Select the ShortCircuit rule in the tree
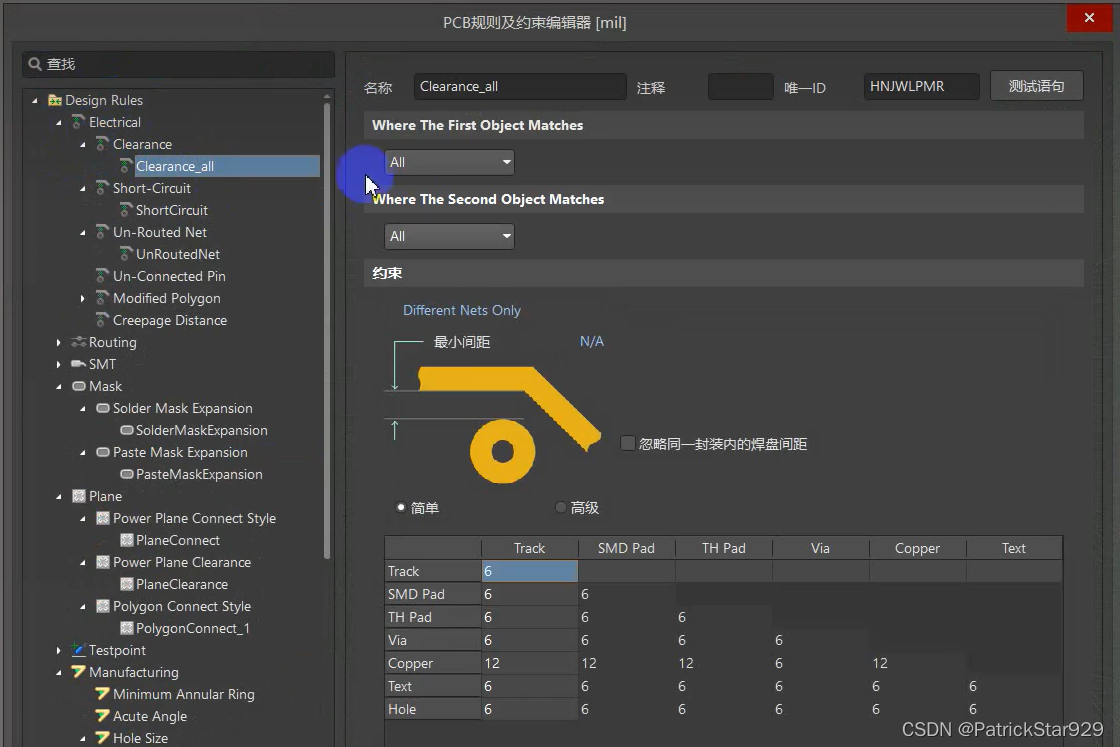Image resolution: width=1120 pixels, height=747 pixels. [171, 210]
